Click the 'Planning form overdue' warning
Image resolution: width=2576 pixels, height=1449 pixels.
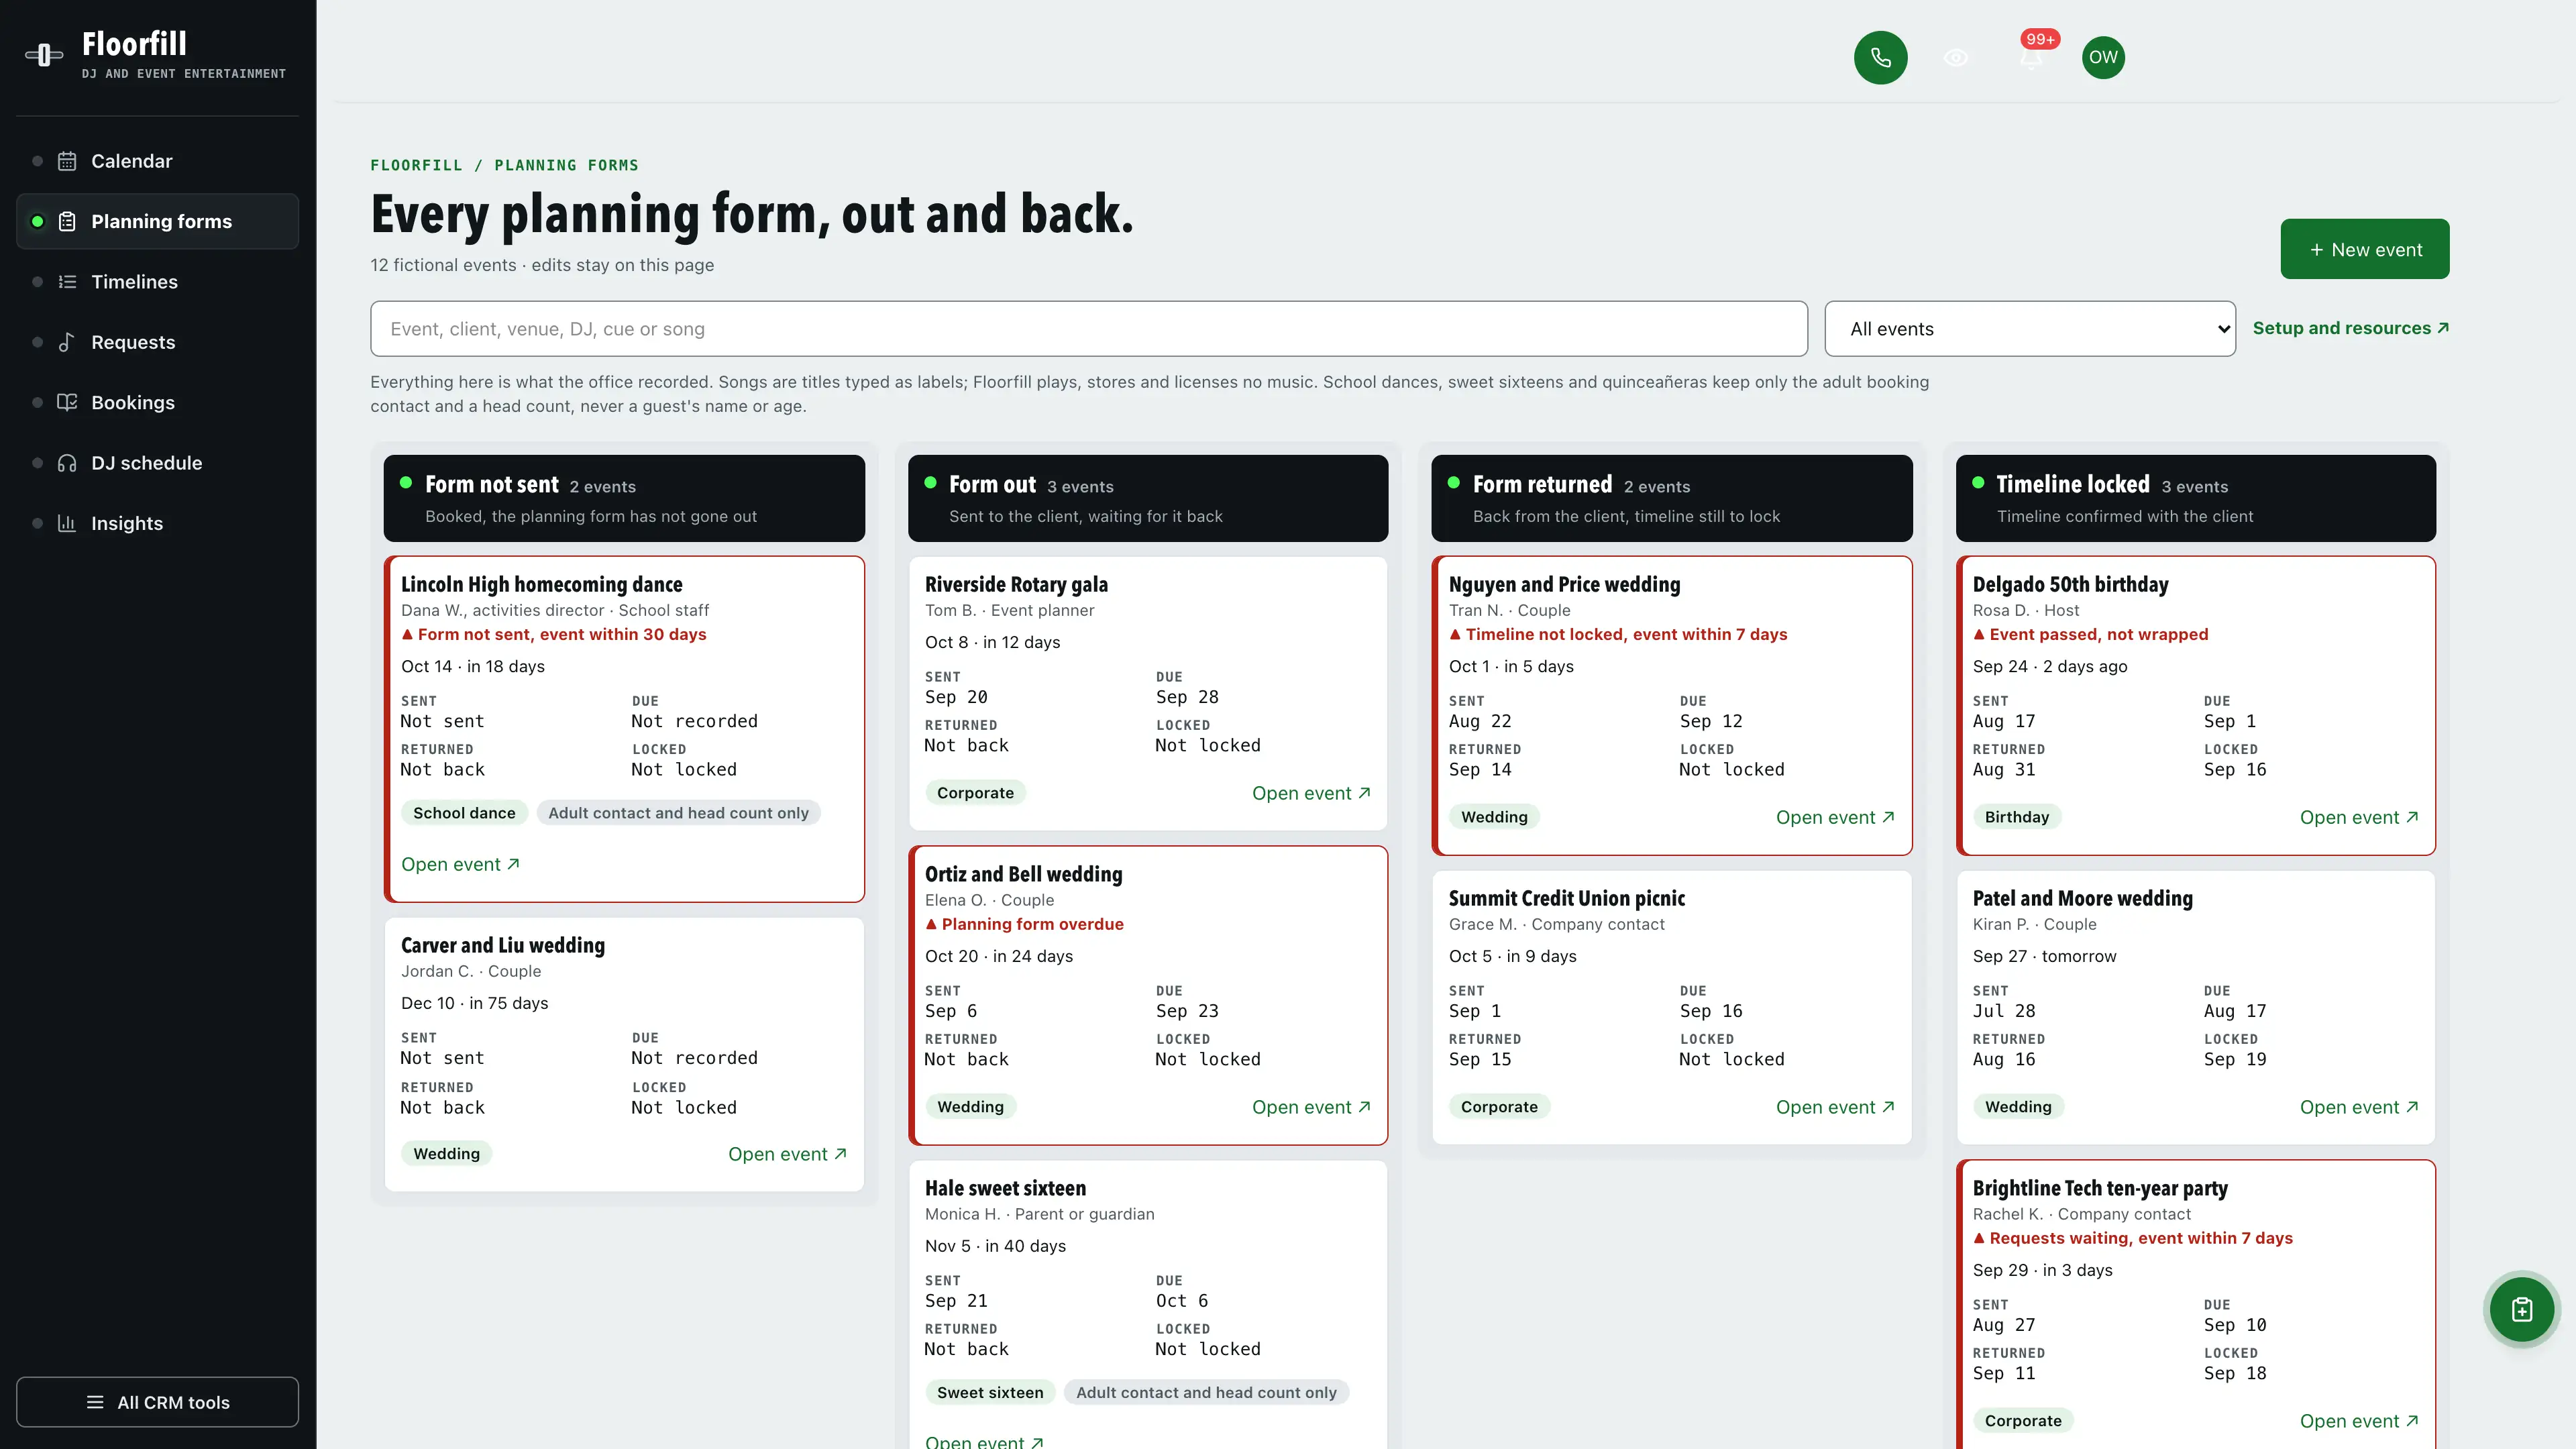[1024, 924]
